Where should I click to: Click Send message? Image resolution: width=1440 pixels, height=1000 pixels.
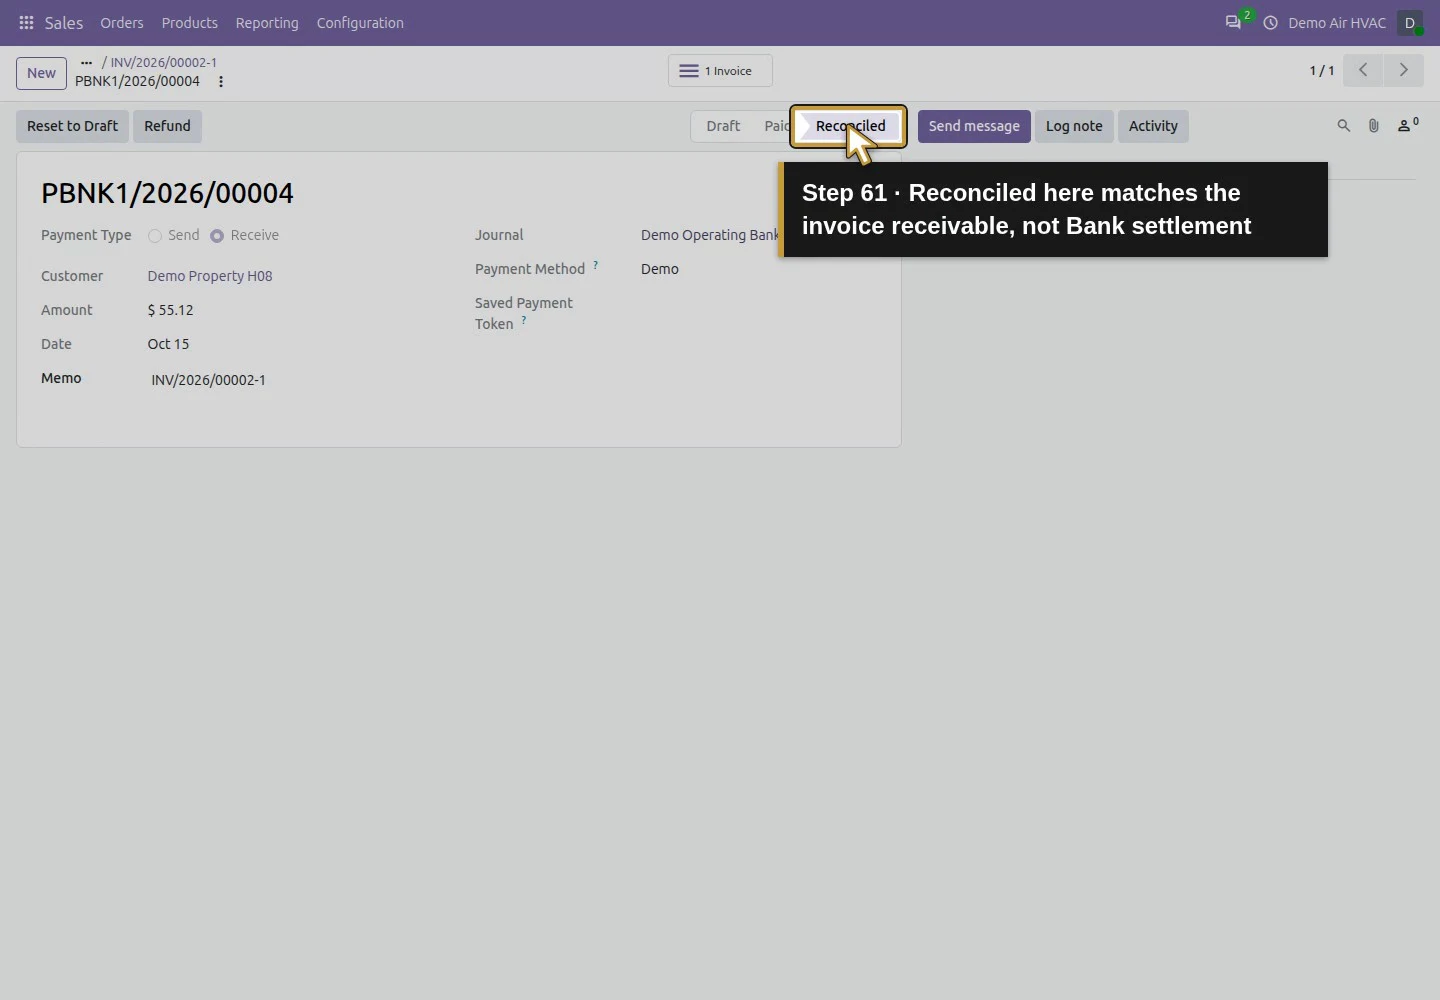974,126
